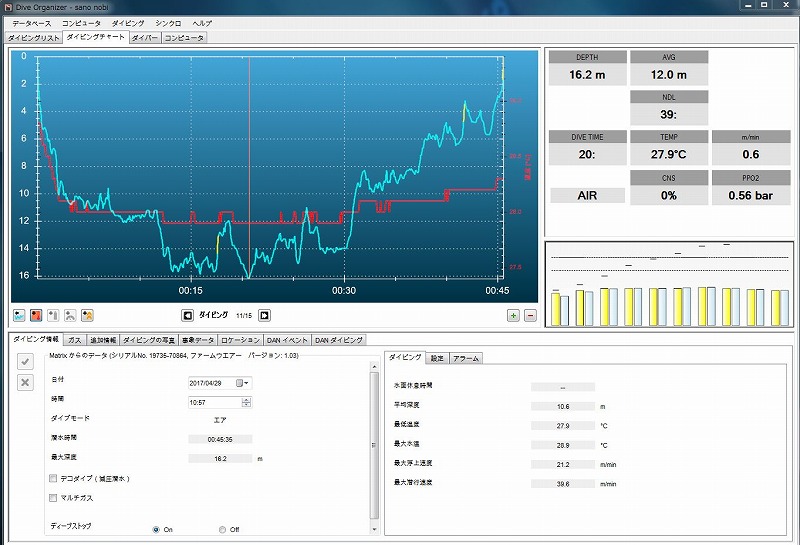This screenshot has width=800, height=545.
Task: Click the time spinner arrows beside 10:57
Action: tap(246, 402)
